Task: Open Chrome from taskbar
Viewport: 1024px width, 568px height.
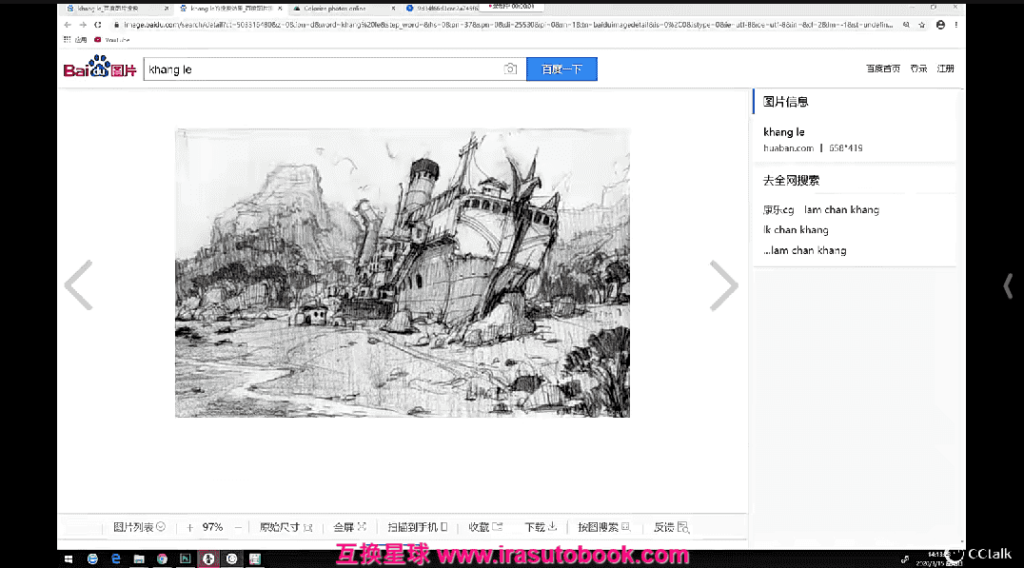Action: (x=162, y=559)
